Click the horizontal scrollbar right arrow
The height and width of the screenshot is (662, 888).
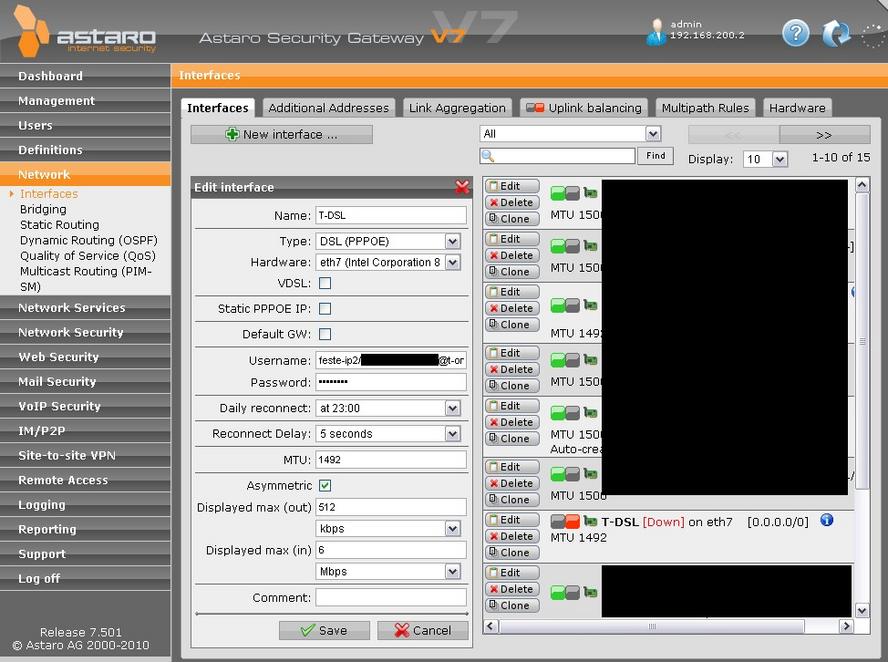pos(846,626)
